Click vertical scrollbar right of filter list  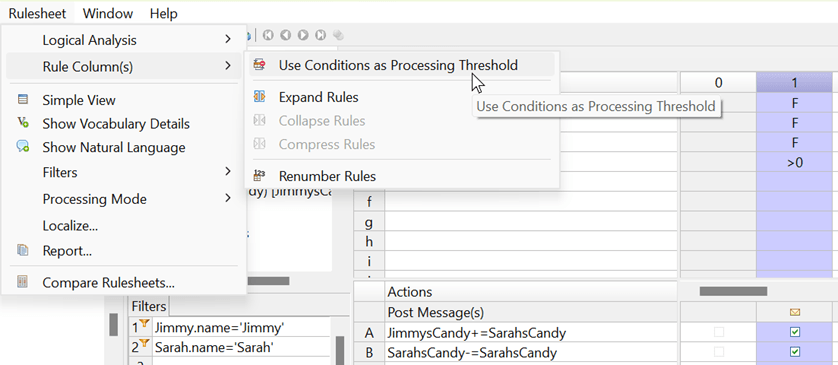[340, 350]
